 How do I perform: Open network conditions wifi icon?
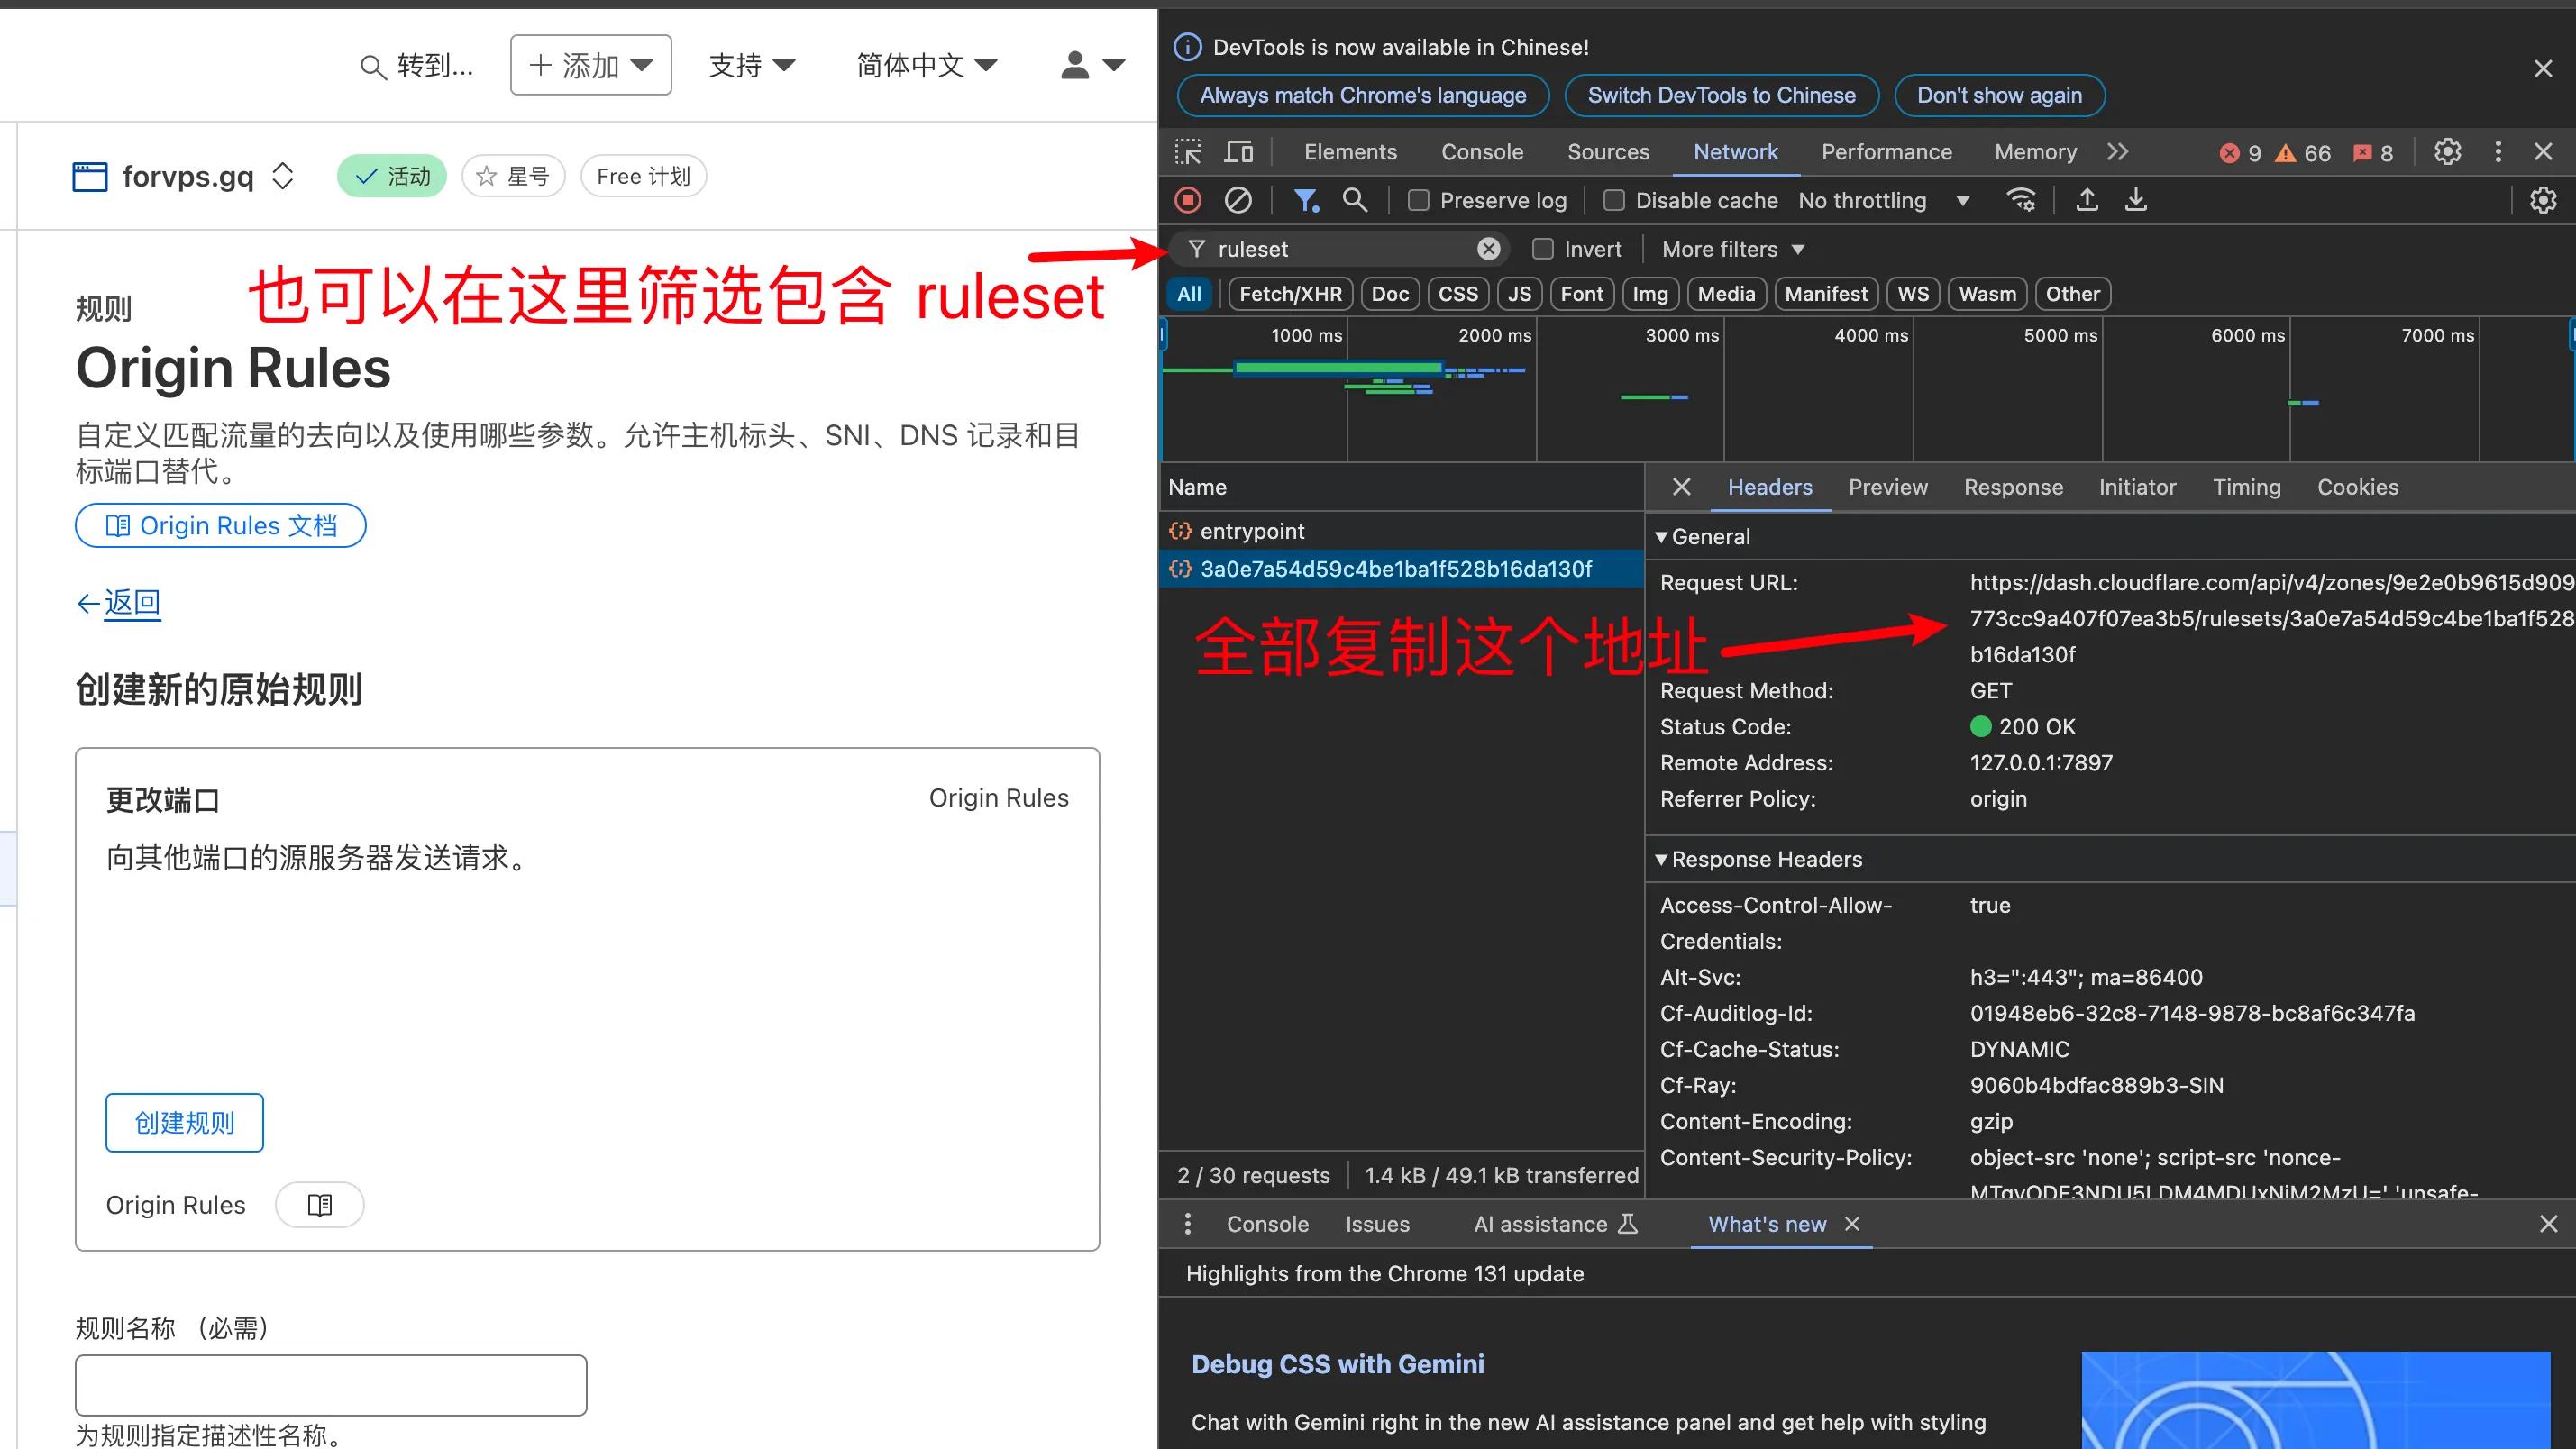[x=2021, y=200]
